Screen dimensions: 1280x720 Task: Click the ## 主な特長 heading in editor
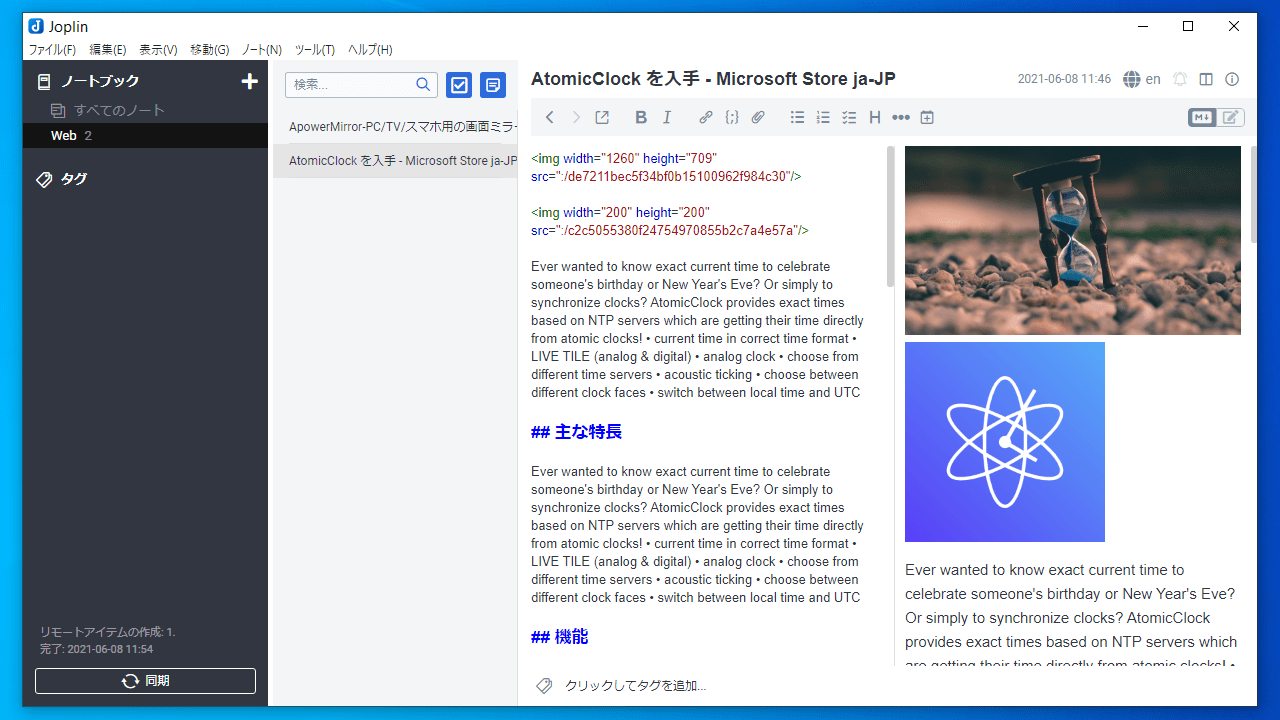click(576, 432)
